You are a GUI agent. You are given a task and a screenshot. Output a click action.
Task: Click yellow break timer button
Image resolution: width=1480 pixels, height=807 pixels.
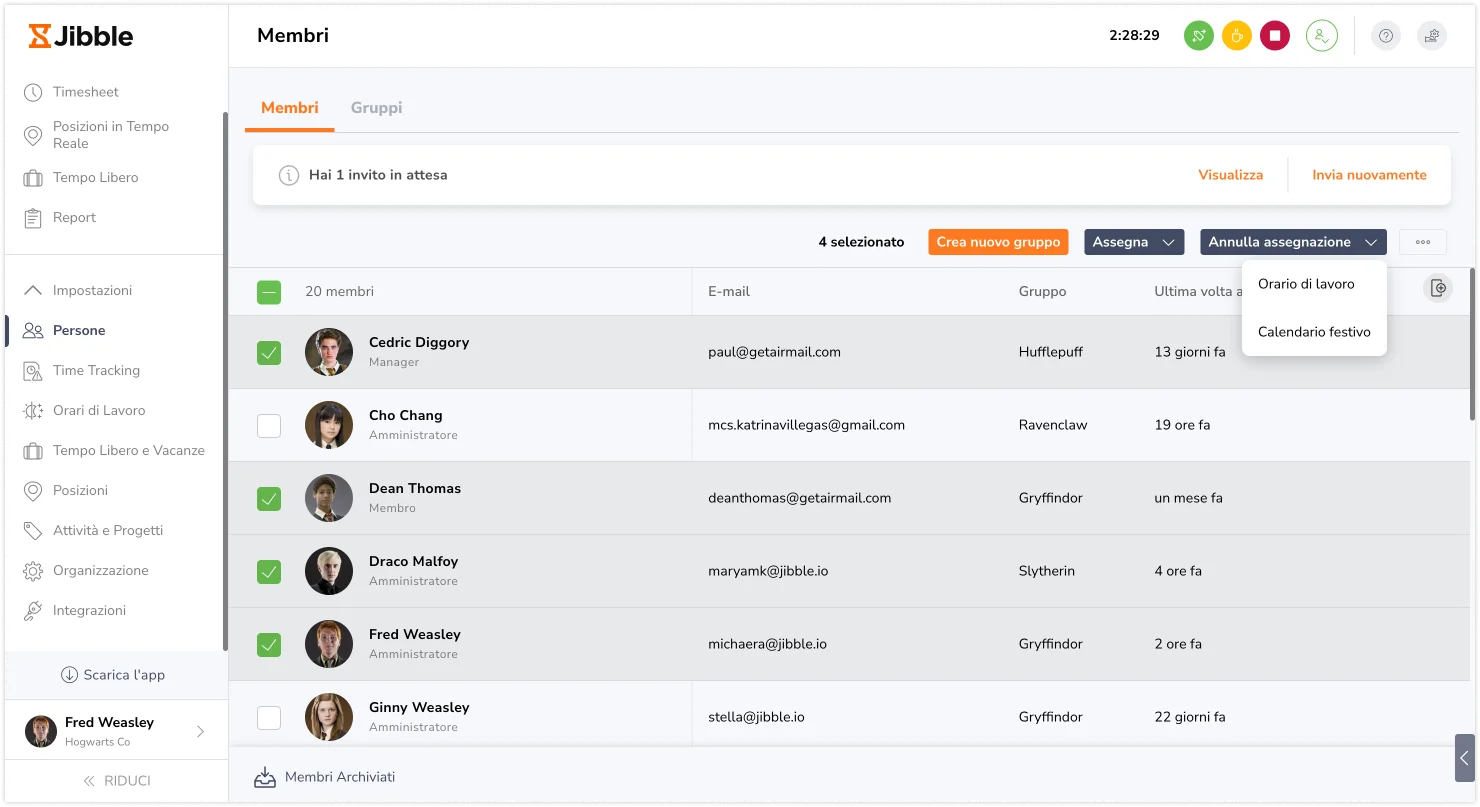pyautogui.click(x=1237, y=36)
